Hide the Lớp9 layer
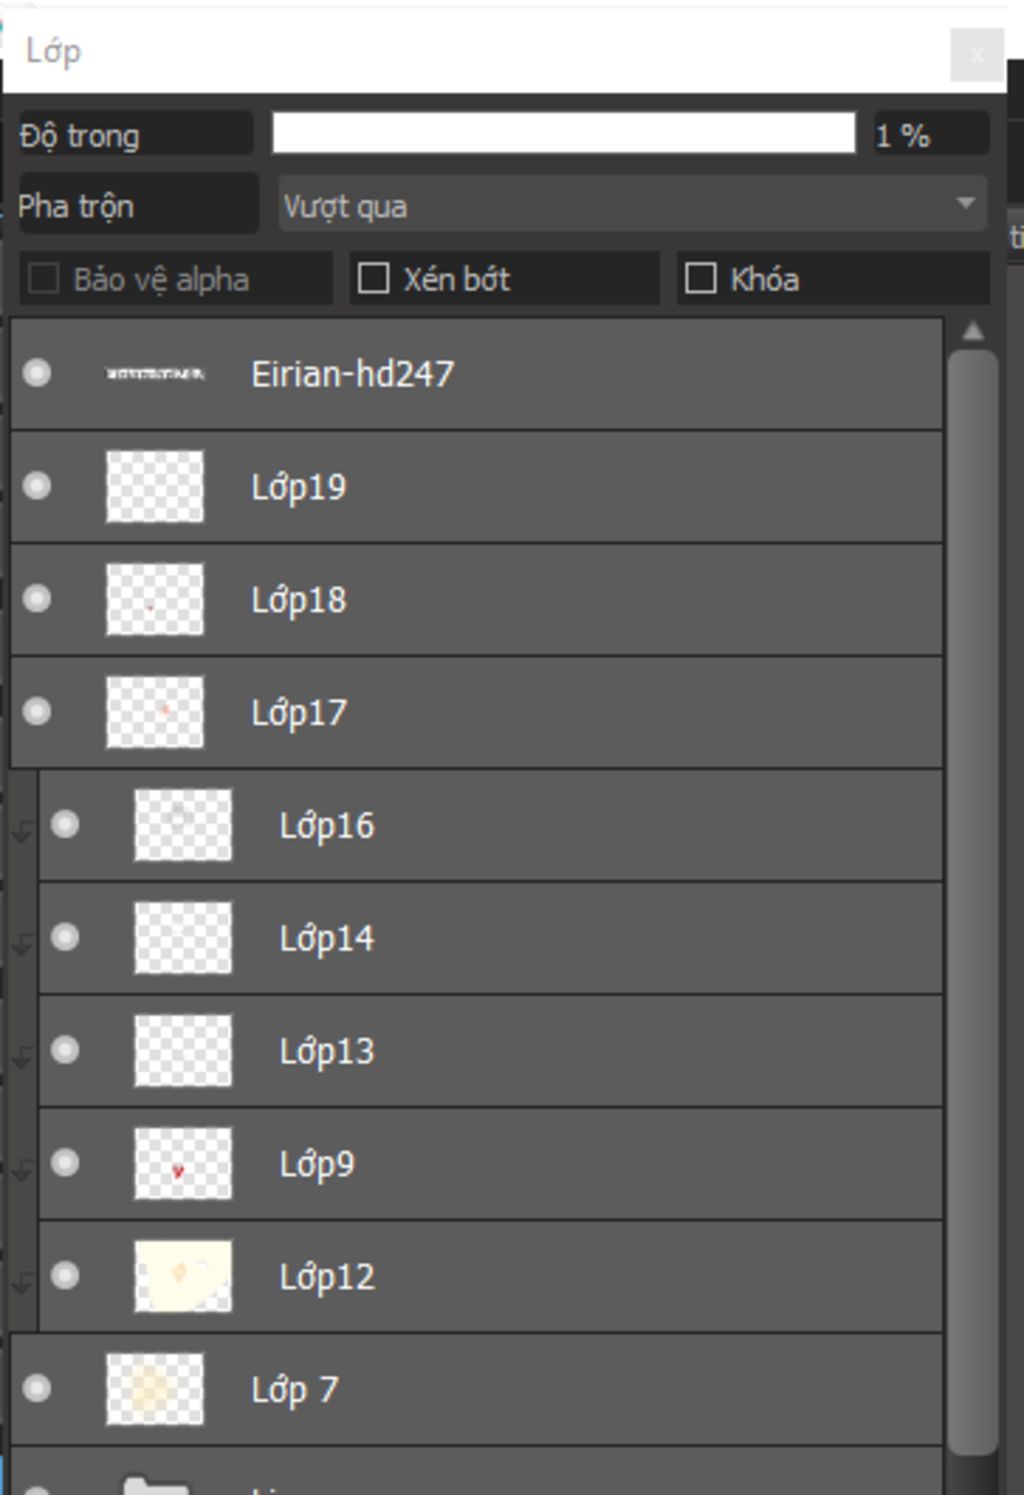The width and height of the screenshot is (1024, 1495). pyautogui.click(x=65, y=1163)
